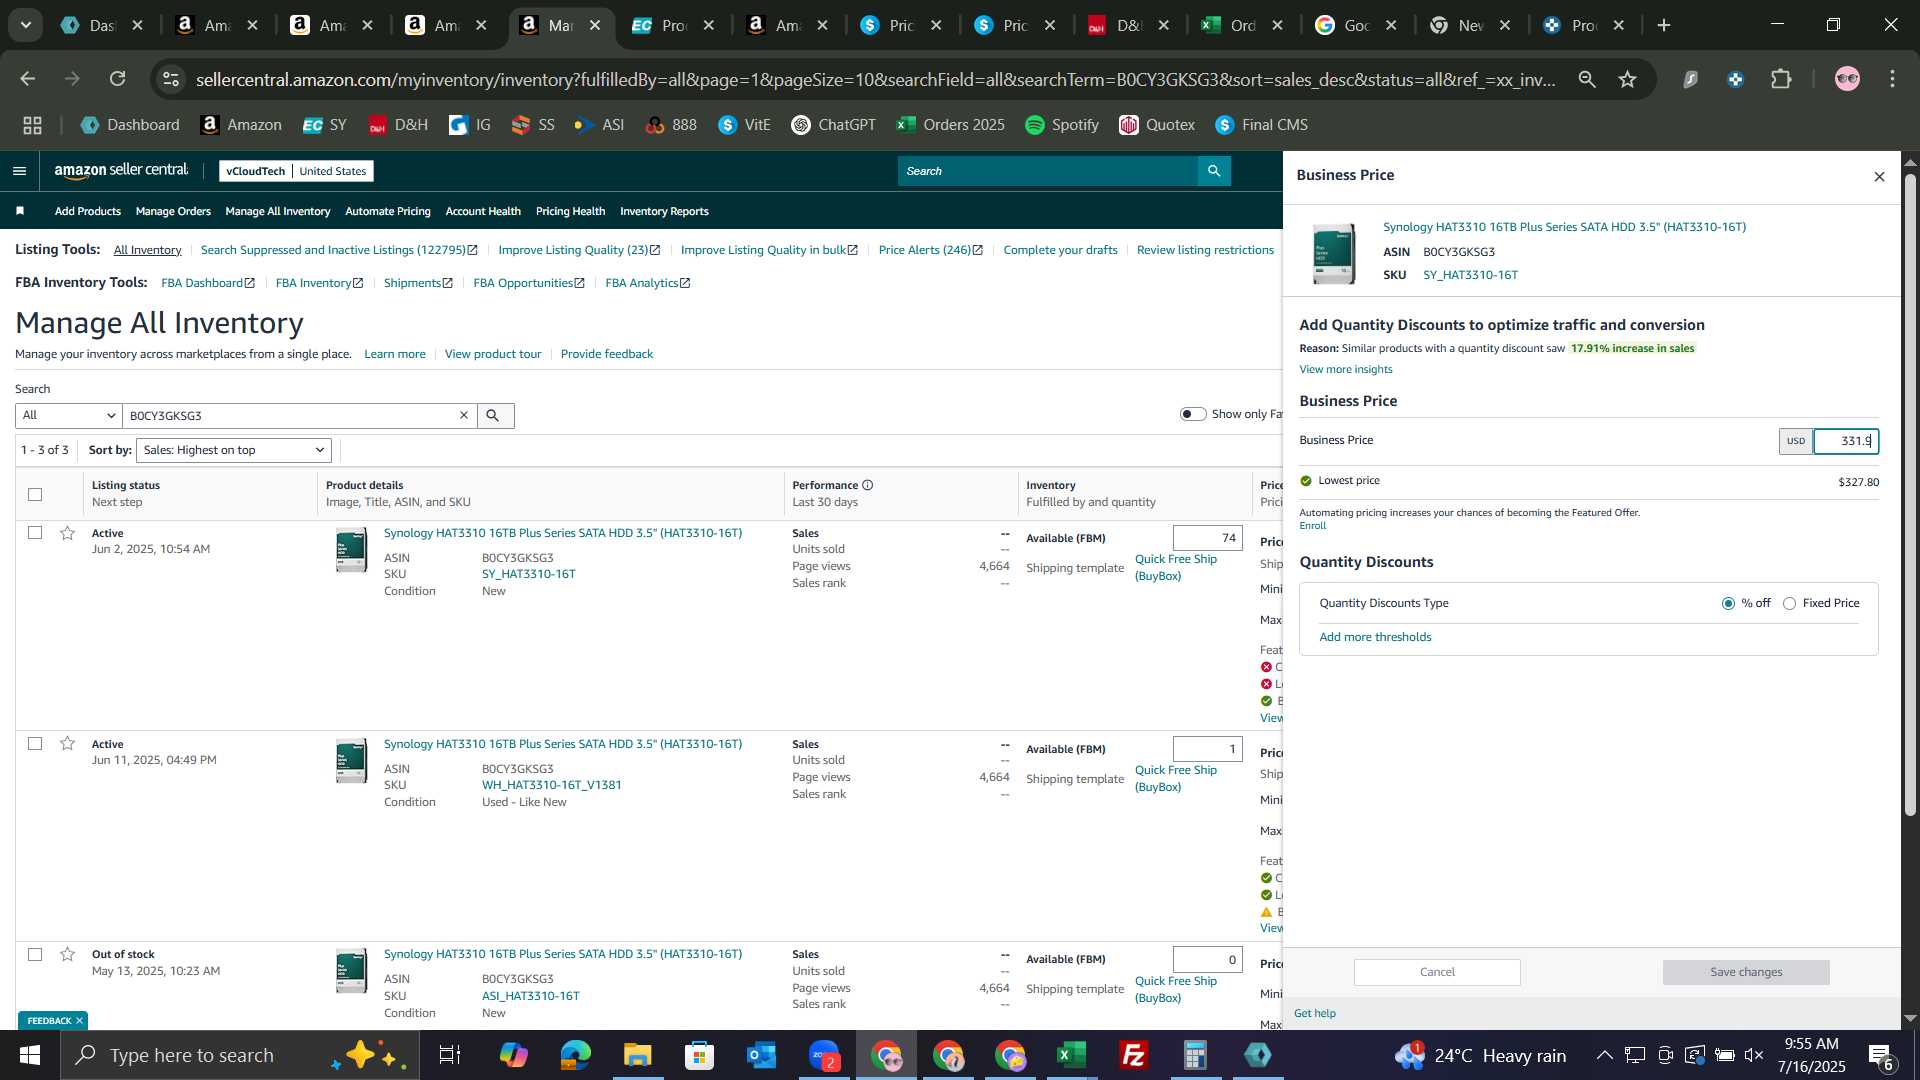Screen dimensions: 1920x1080
Task: Click Save changes in Business Price panel
Action: pyautogui.click(x=1746, y=972)
